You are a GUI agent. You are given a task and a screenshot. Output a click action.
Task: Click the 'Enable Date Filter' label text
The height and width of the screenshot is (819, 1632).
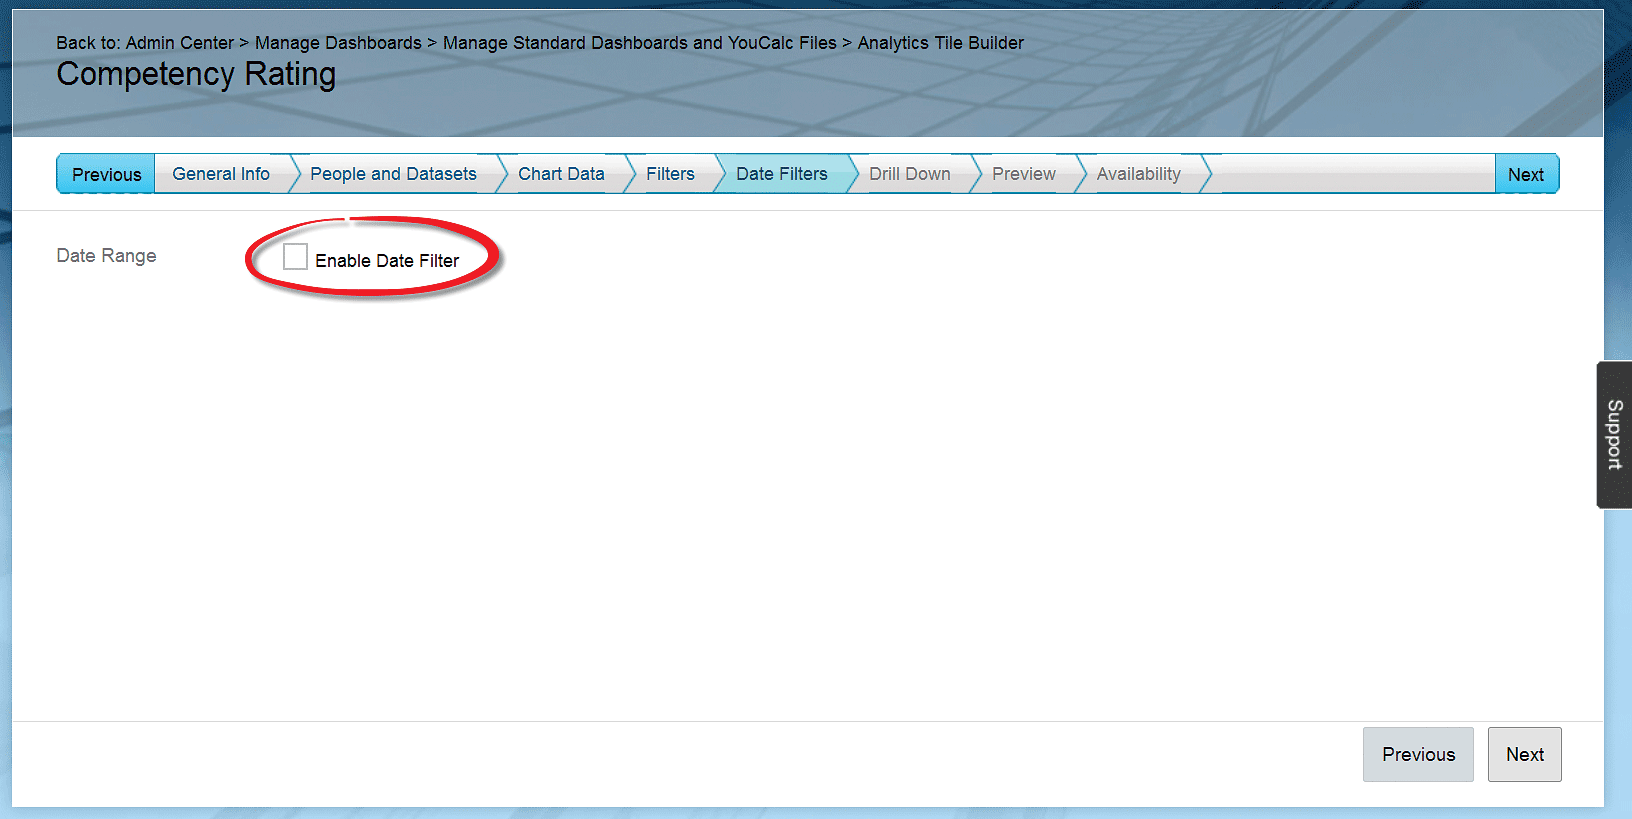pos(387,261)
